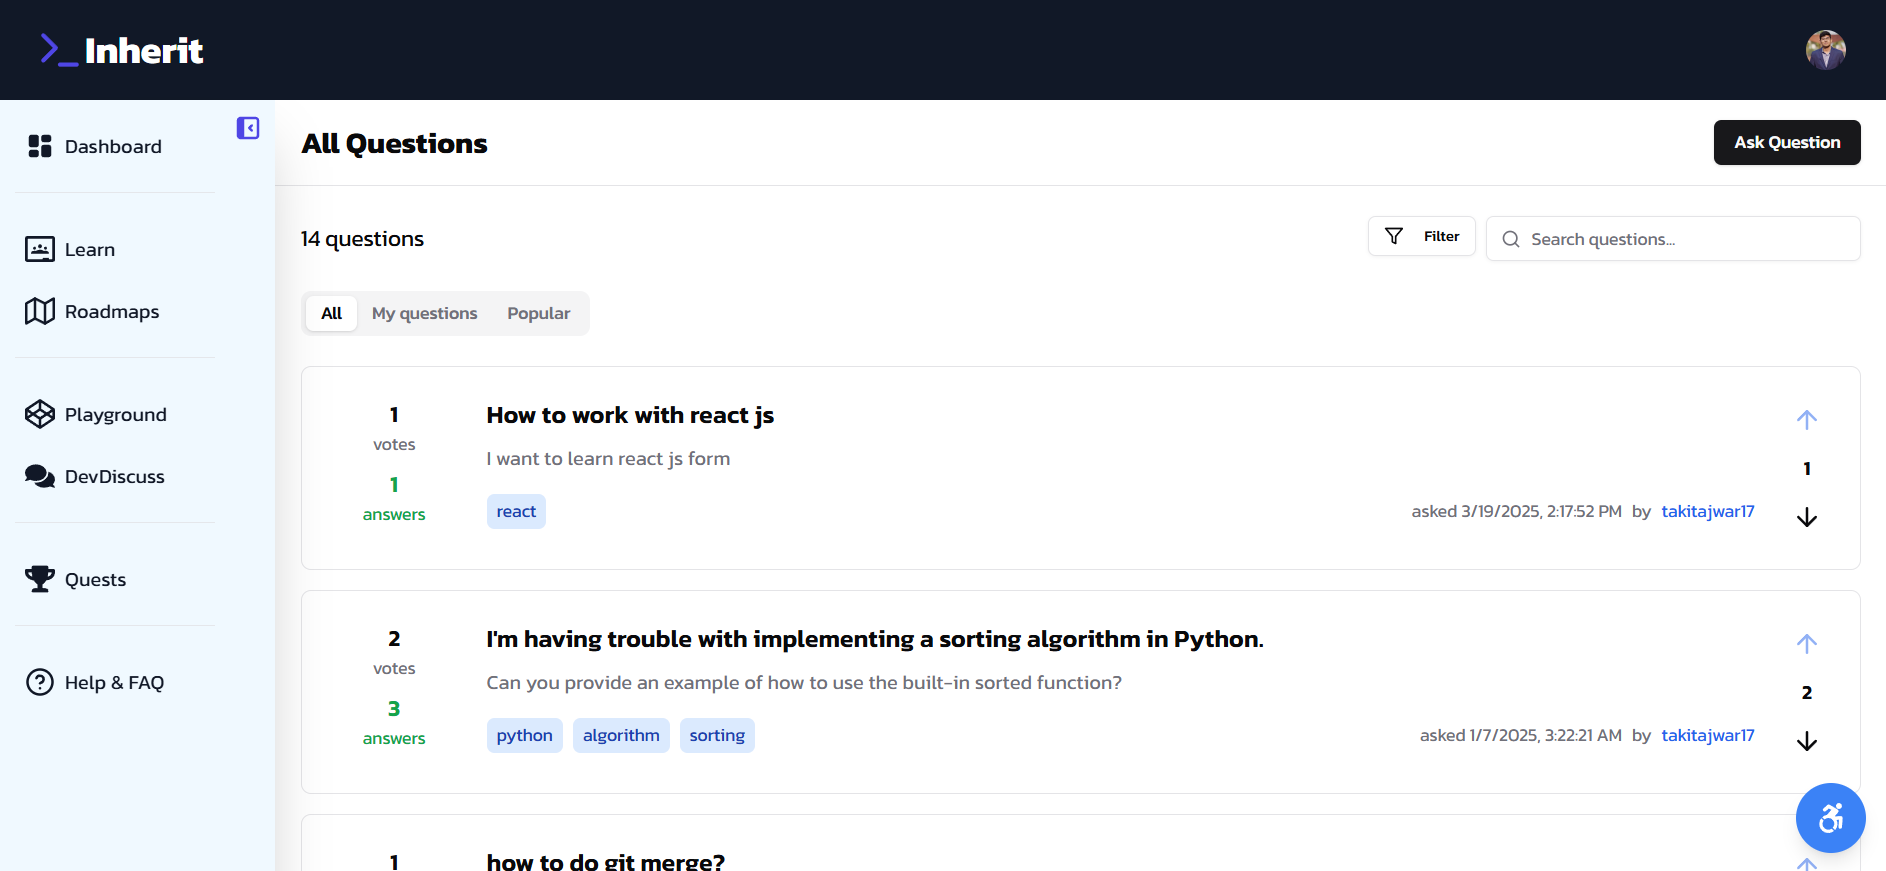
Task: Click the Dashboard grid icon
Action: (40, 146)
